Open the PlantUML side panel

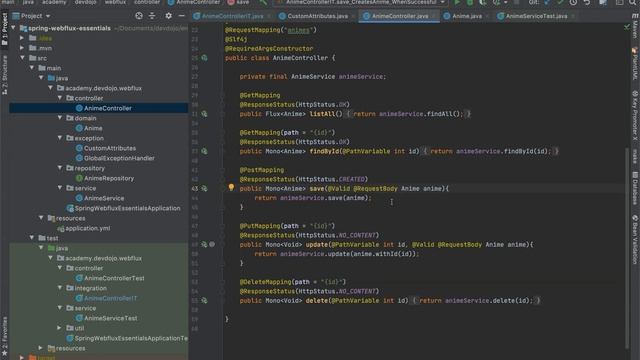635,64
